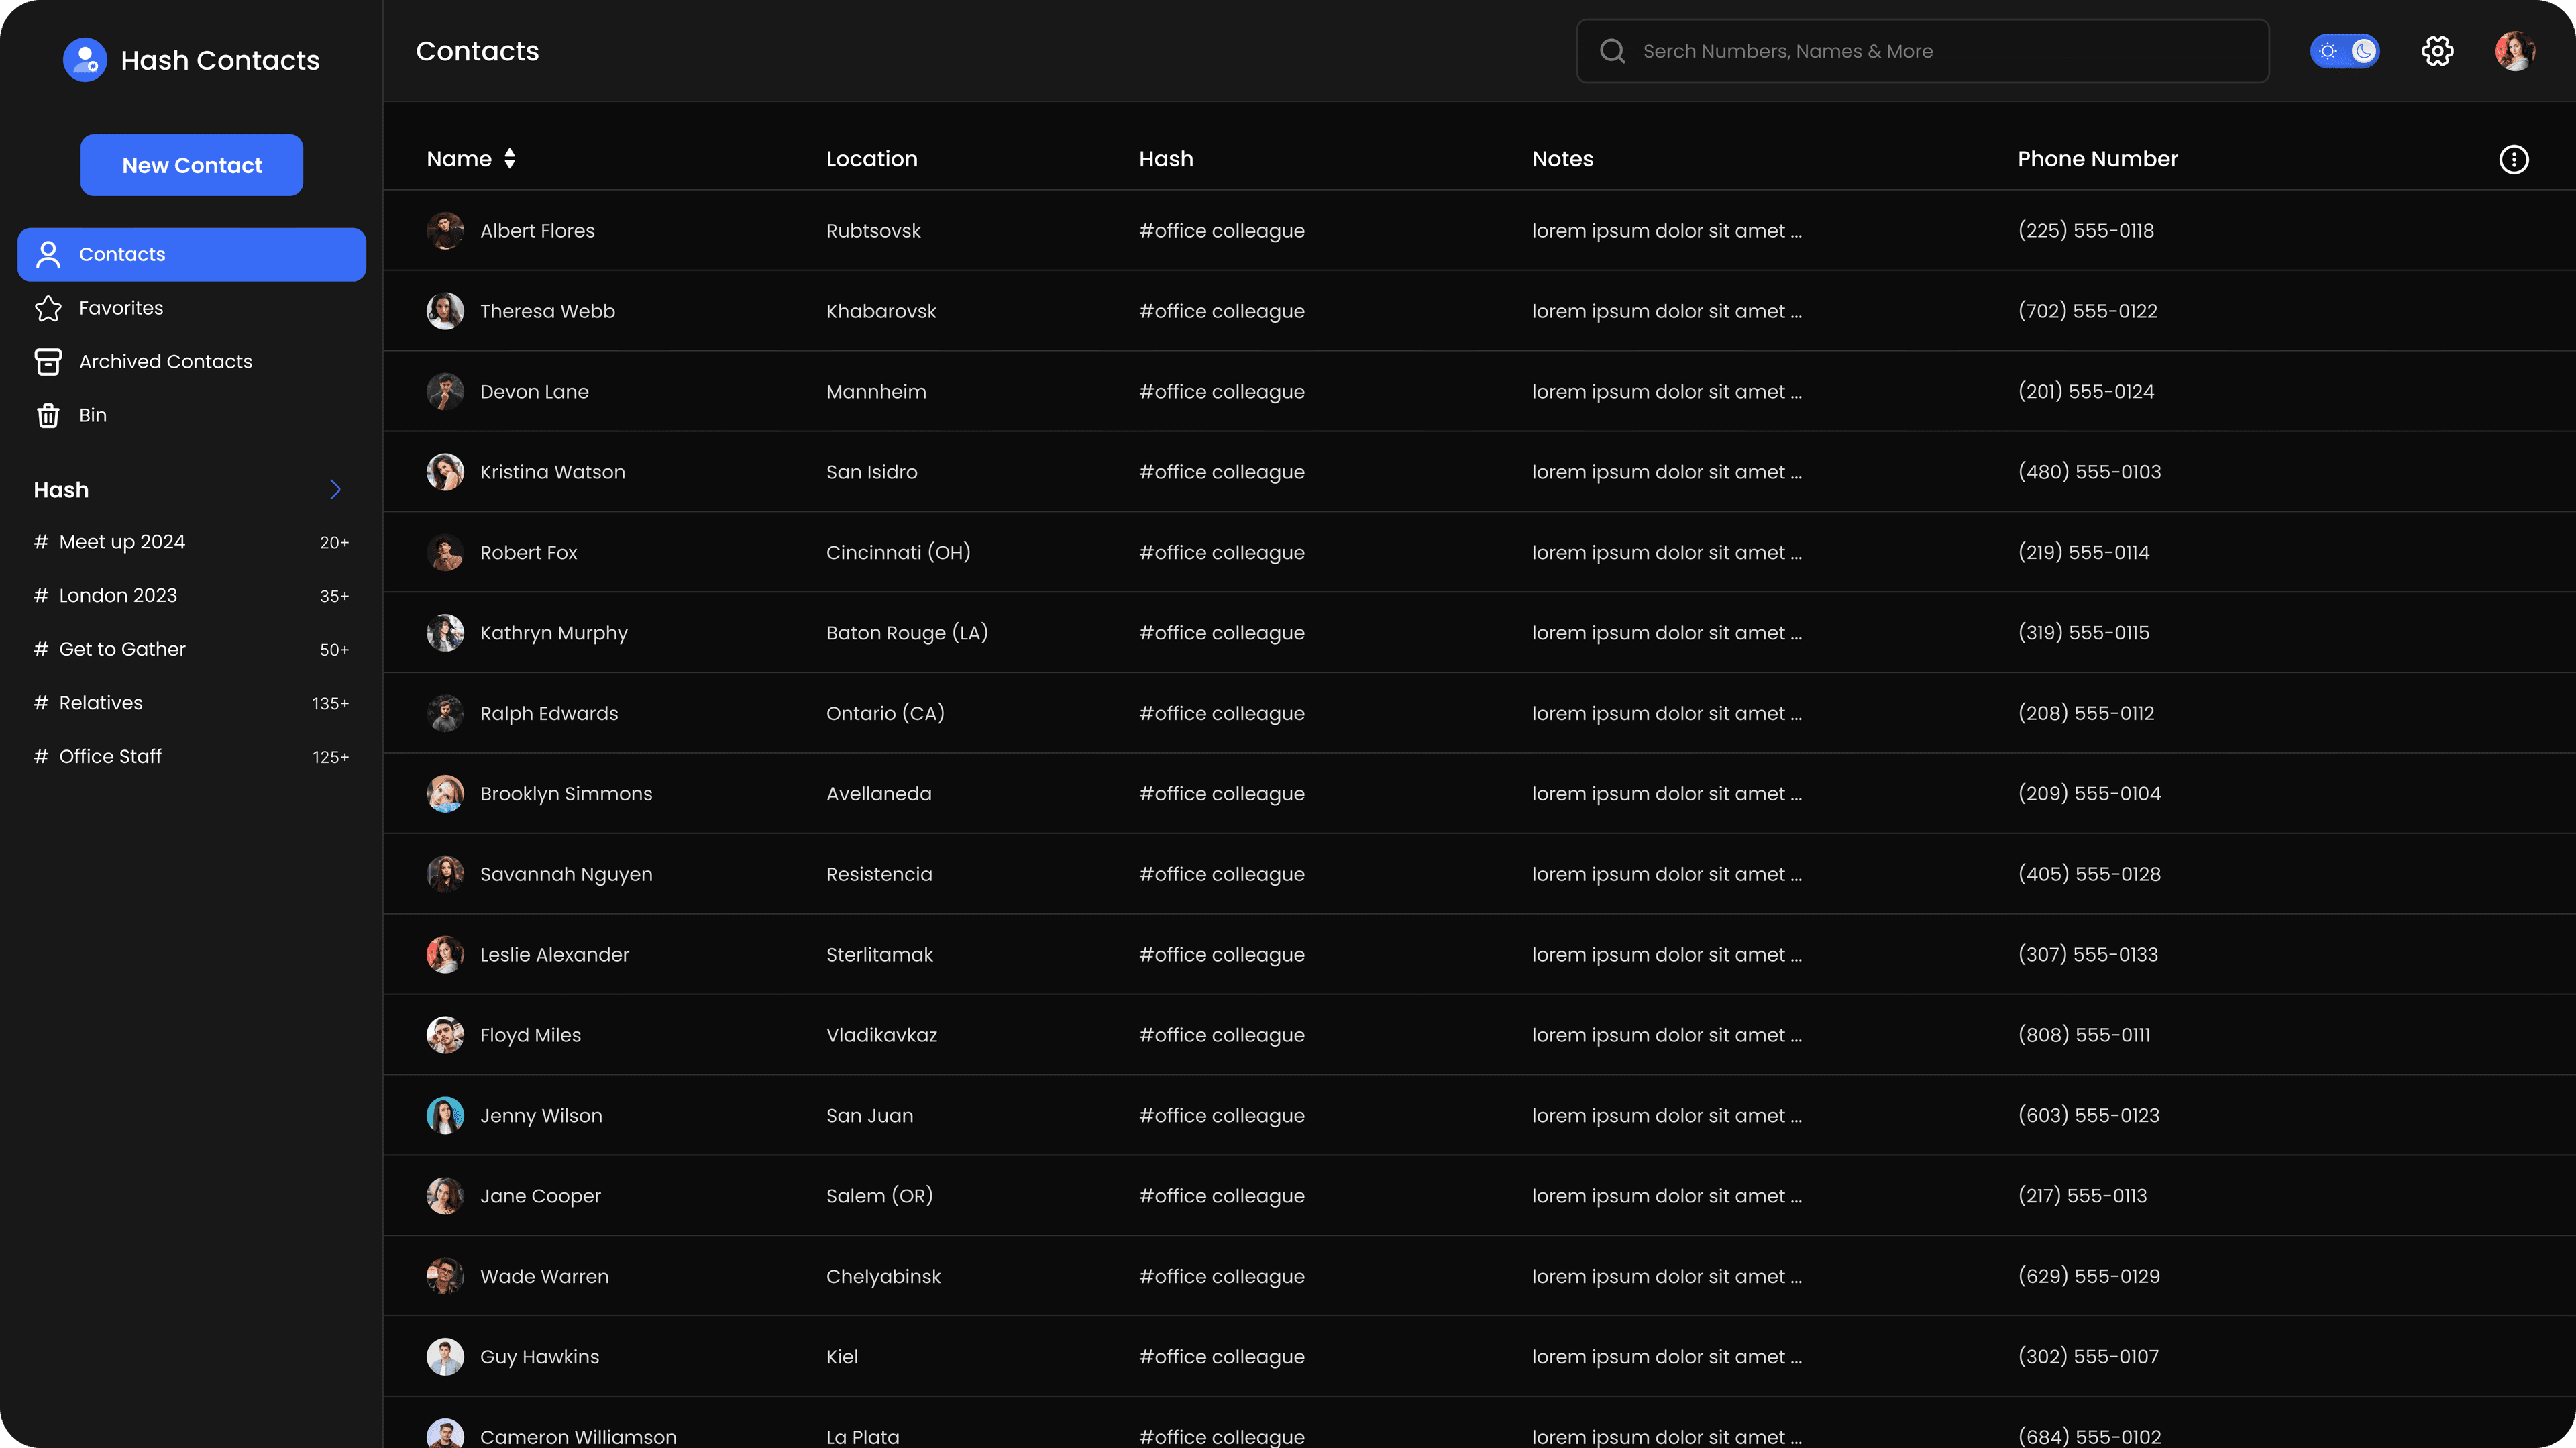The height and width of the screenshot is (1448, 2576).
Task: Expand the Hash section chevron
Action: tap(335, 490)
